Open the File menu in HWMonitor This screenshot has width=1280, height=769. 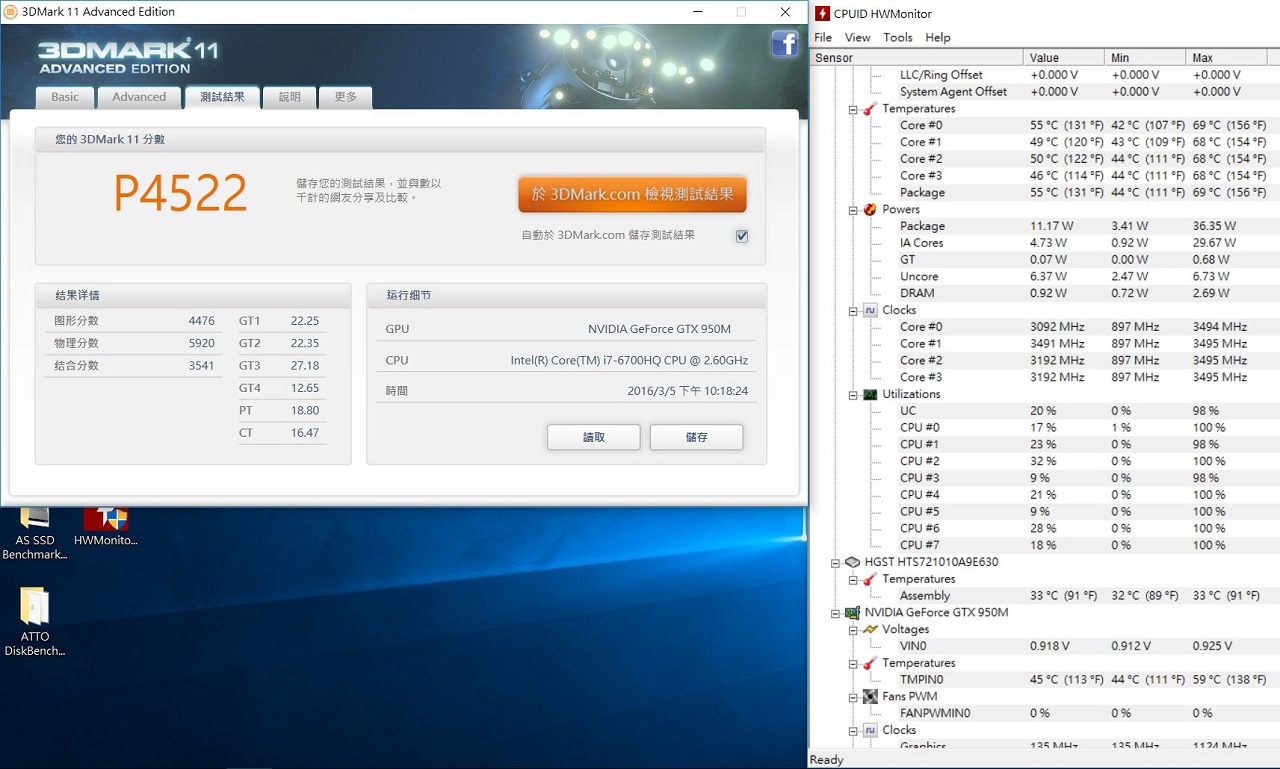click(823, 37)
